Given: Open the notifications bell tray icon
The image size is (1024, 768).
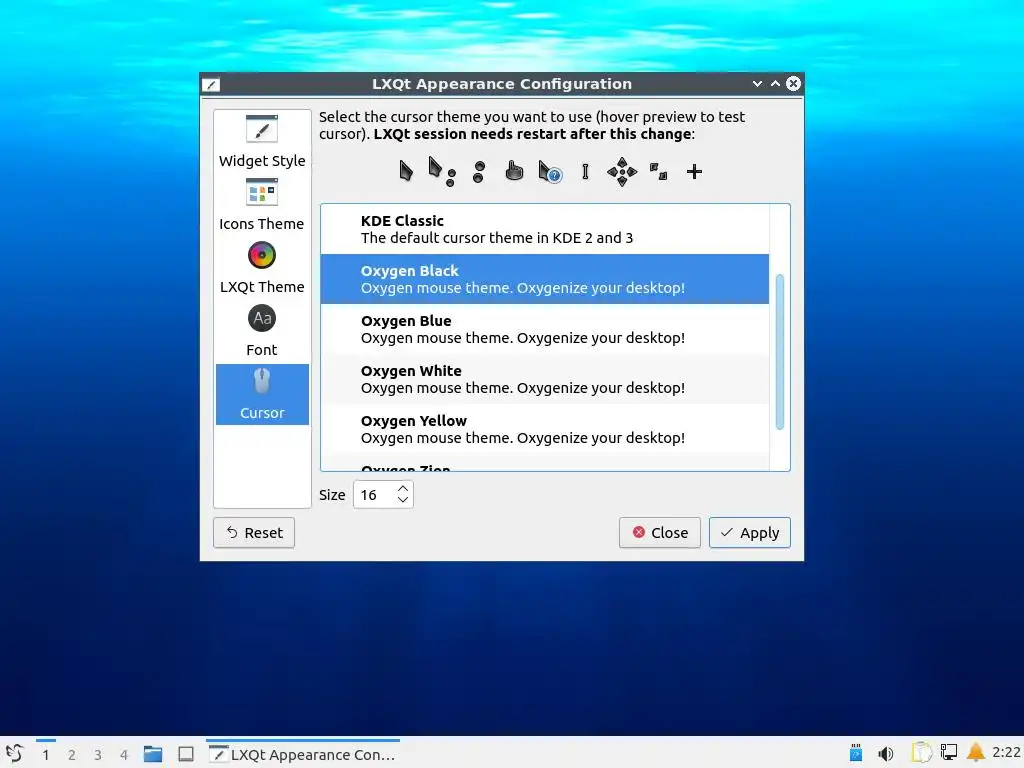Looking at the screenshot, I should pyautogui.click(x=976, y=752).
